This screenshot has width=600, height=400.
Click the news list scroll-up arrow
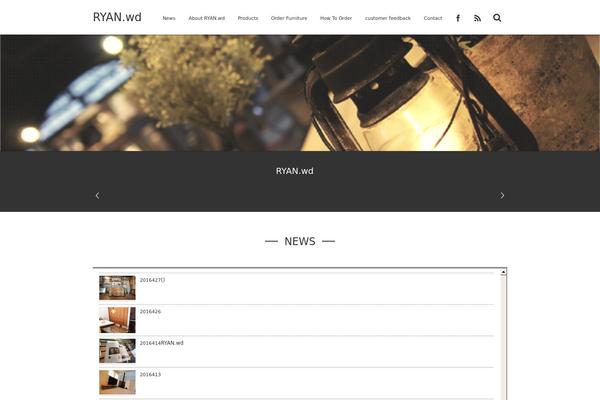(x=503, y=272)
